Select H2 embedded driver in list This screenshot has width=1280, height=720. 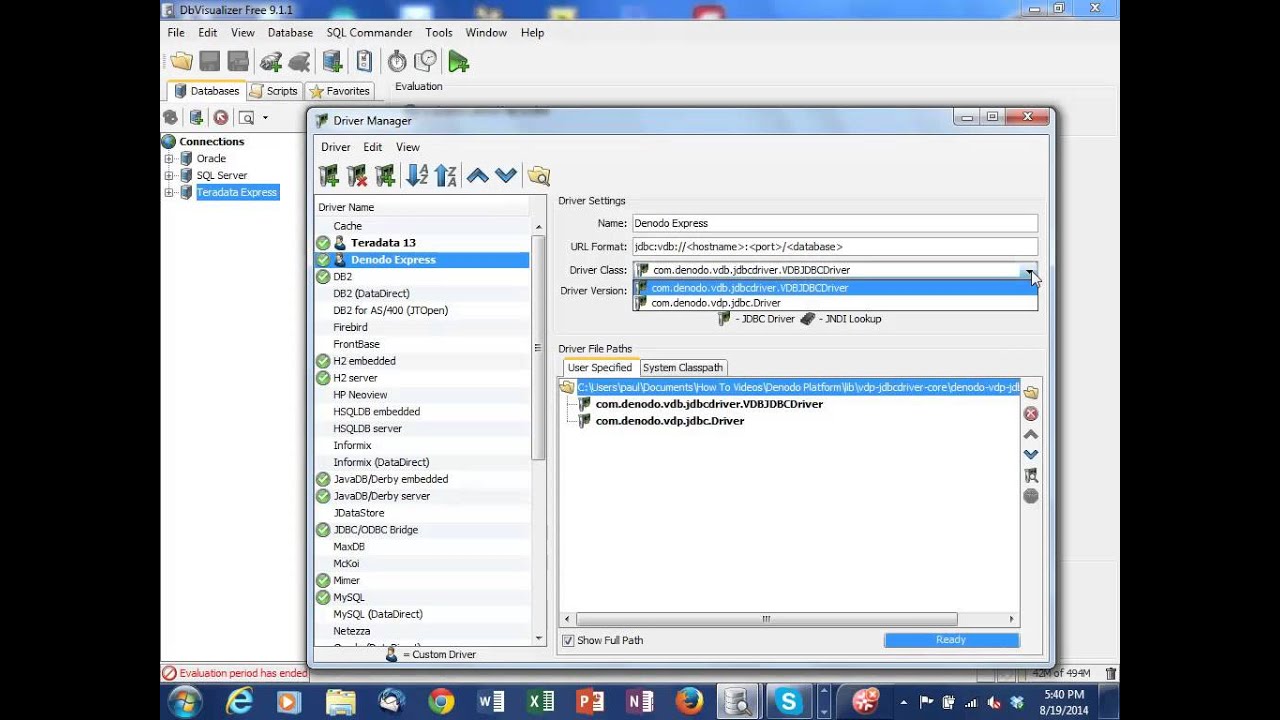364,361
